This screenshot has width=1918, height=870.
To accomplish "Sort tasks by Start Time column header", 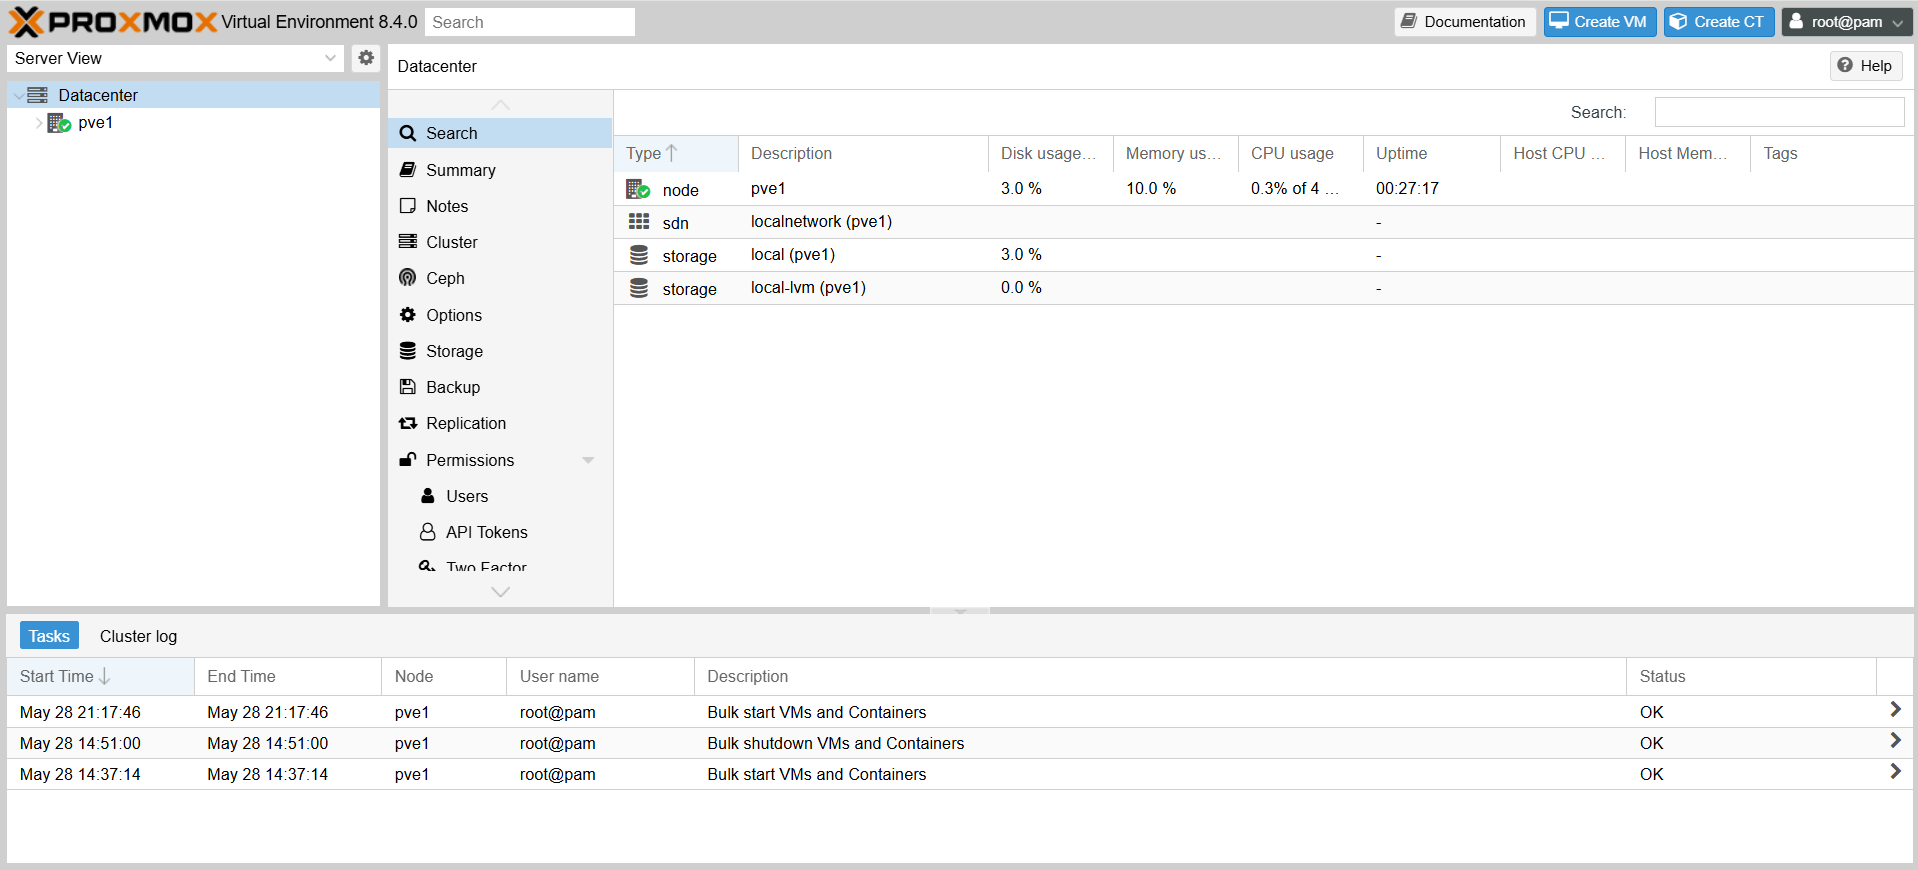I will (100, 676).
